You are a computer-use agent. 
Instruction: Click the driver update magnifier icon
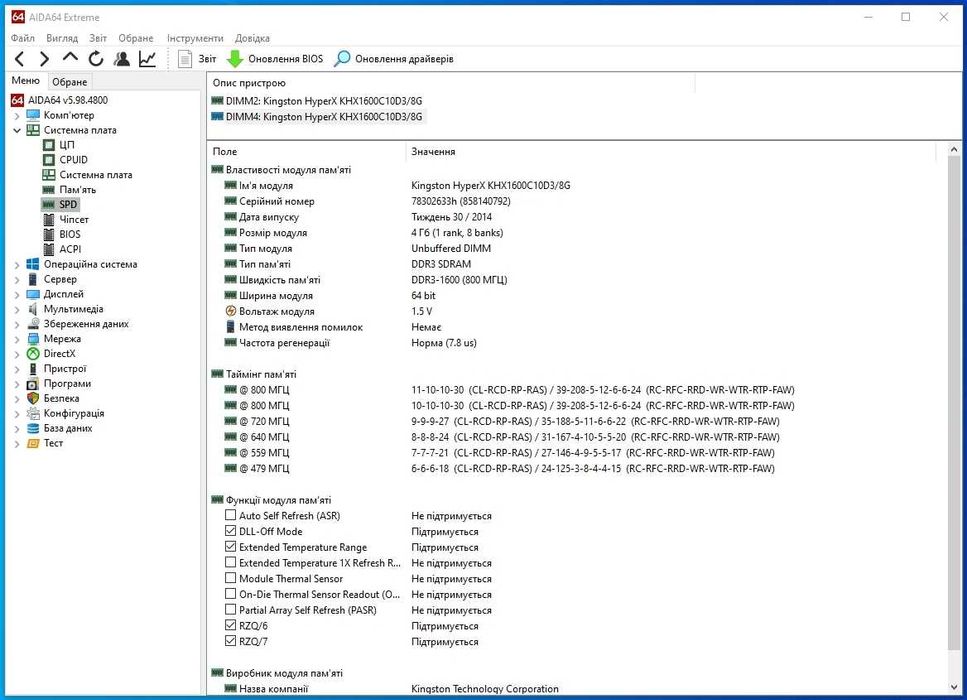point(342,59)
